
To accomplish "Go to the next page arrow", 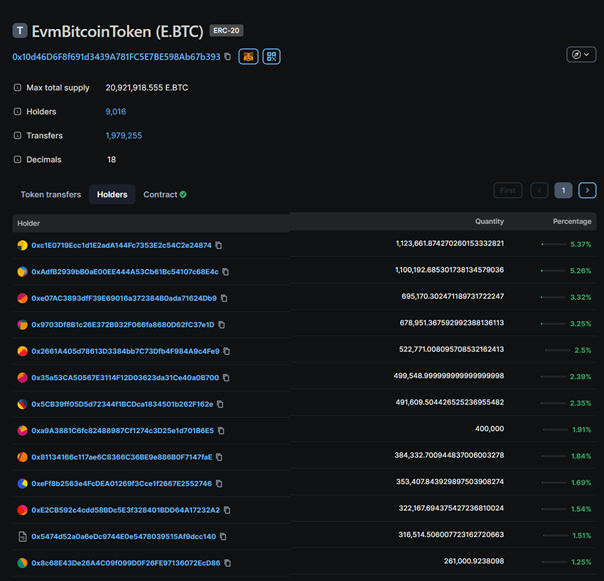I will tap(587, 190).
